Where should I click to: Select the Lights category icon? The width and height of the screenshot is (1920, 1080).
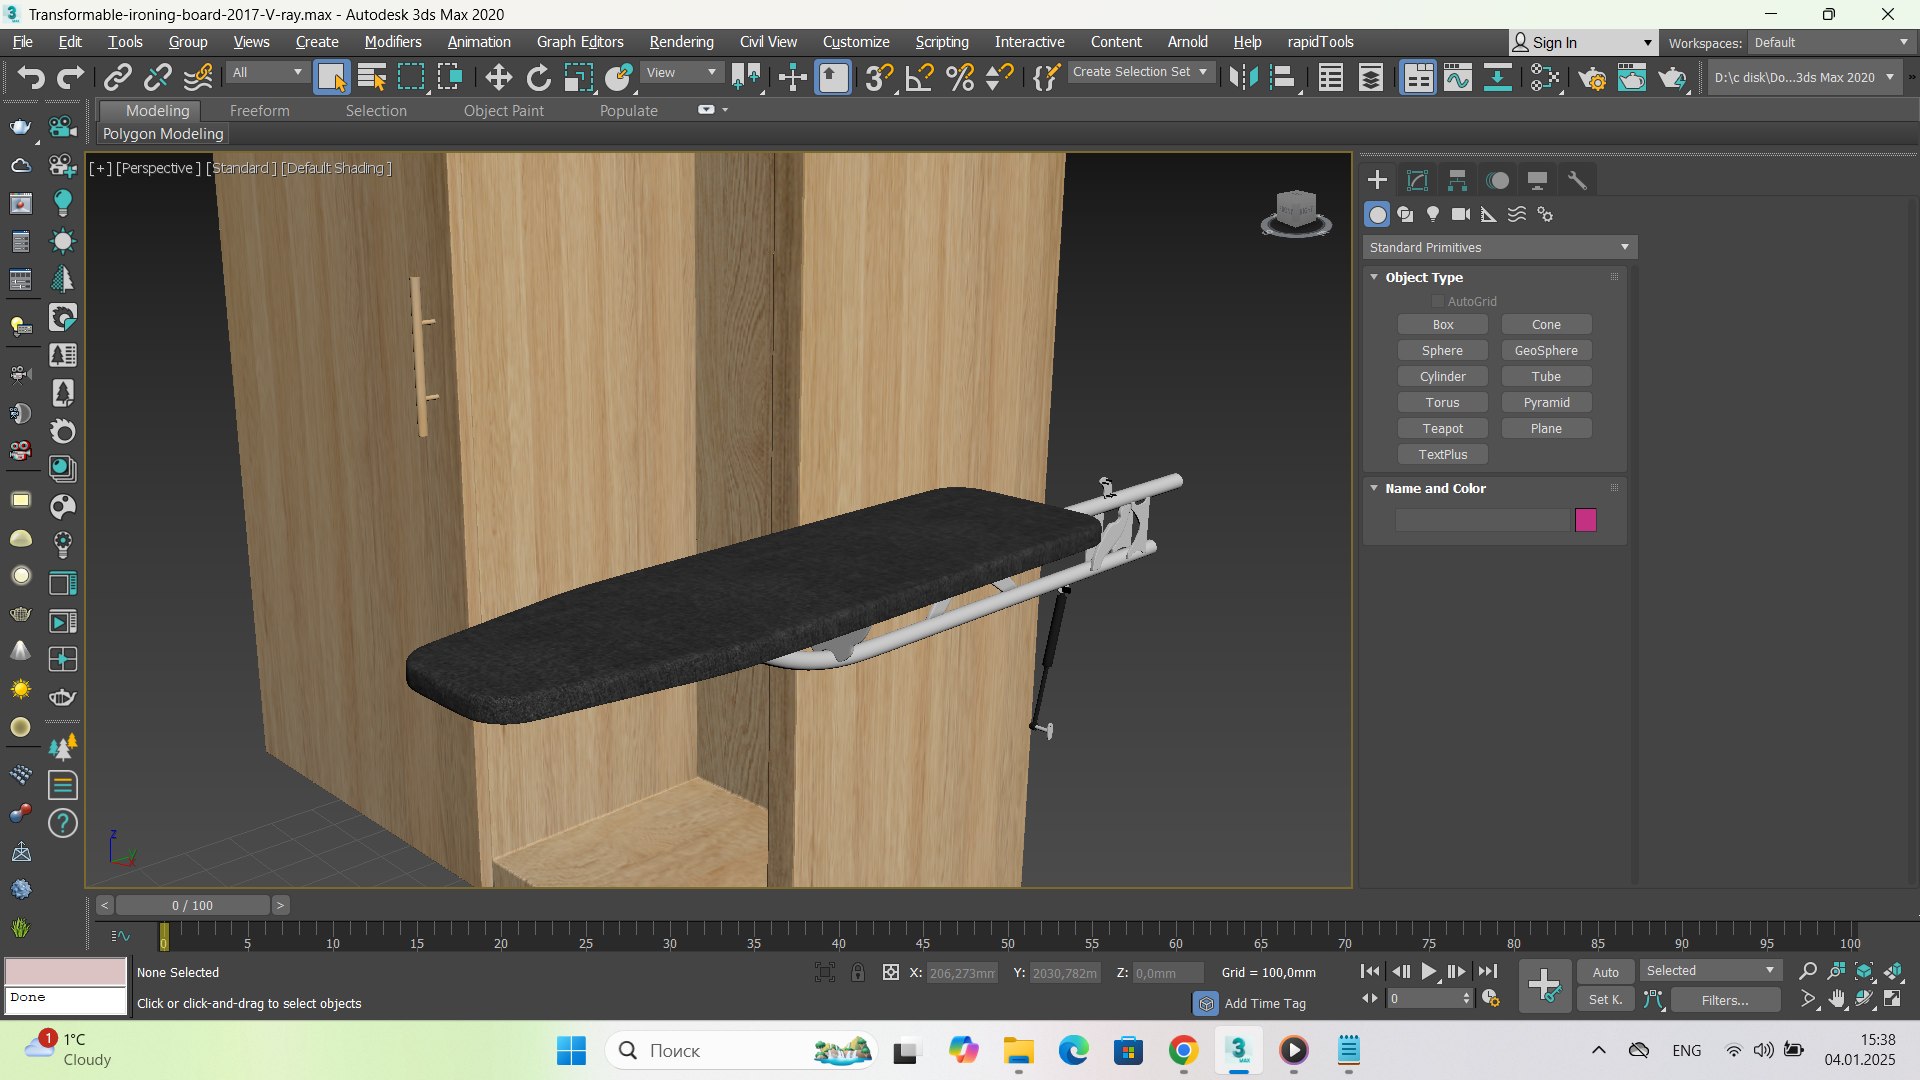(1433, 214)
